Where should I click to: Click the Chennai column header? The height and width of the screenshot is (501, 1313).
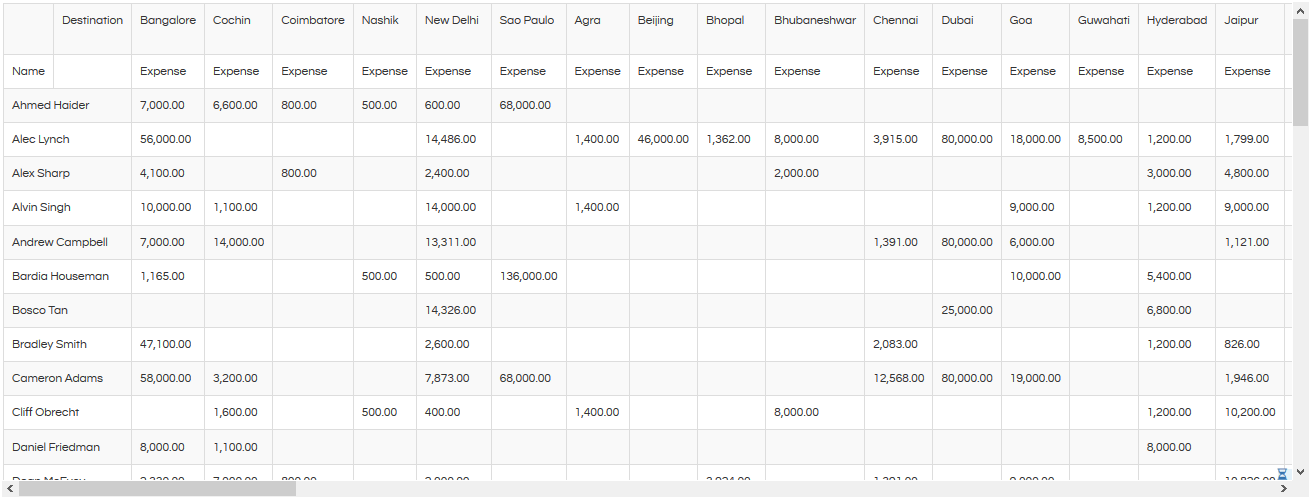pos(899,29)
